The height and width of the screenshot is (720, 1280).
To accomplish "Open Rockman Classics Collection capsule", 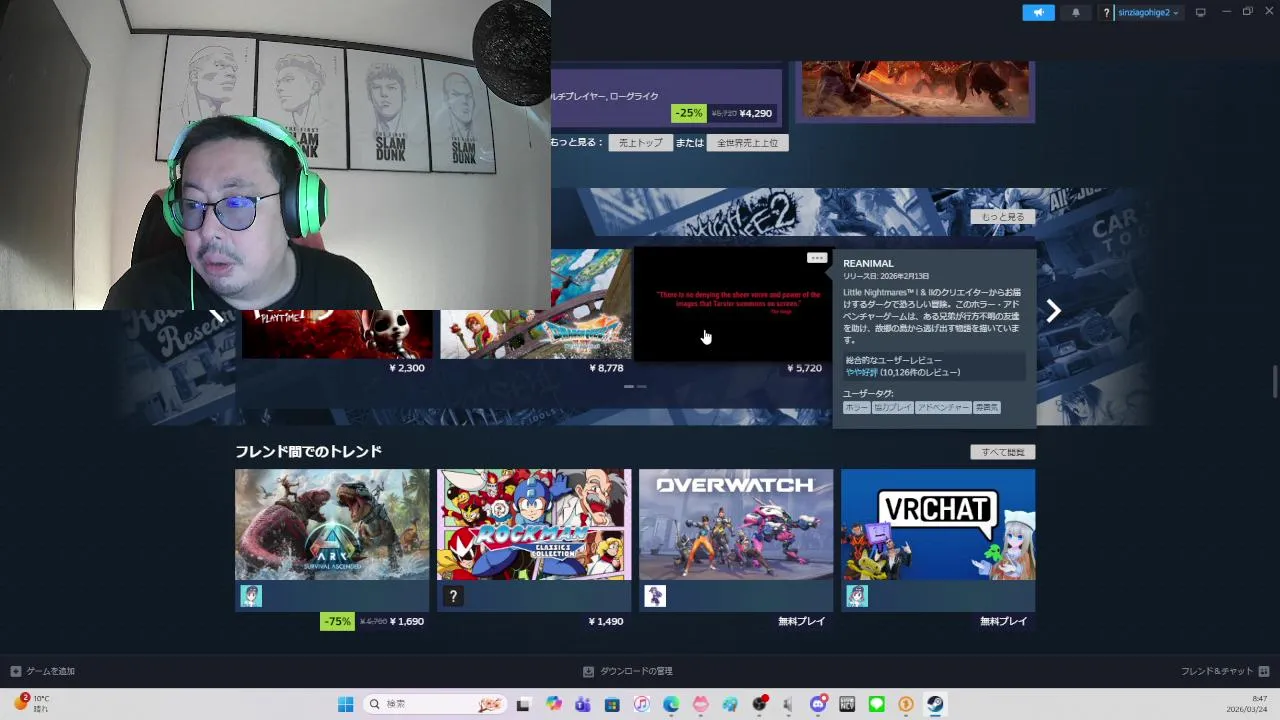I will click(x=534, y=525).
